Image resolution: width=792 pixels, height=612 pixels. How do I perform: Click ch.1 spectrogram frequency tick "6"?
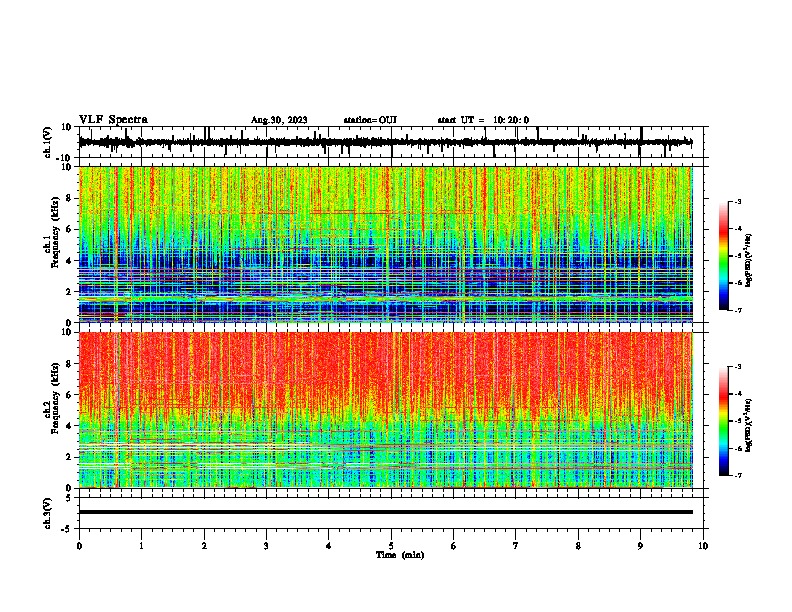[x=70, y=229]
